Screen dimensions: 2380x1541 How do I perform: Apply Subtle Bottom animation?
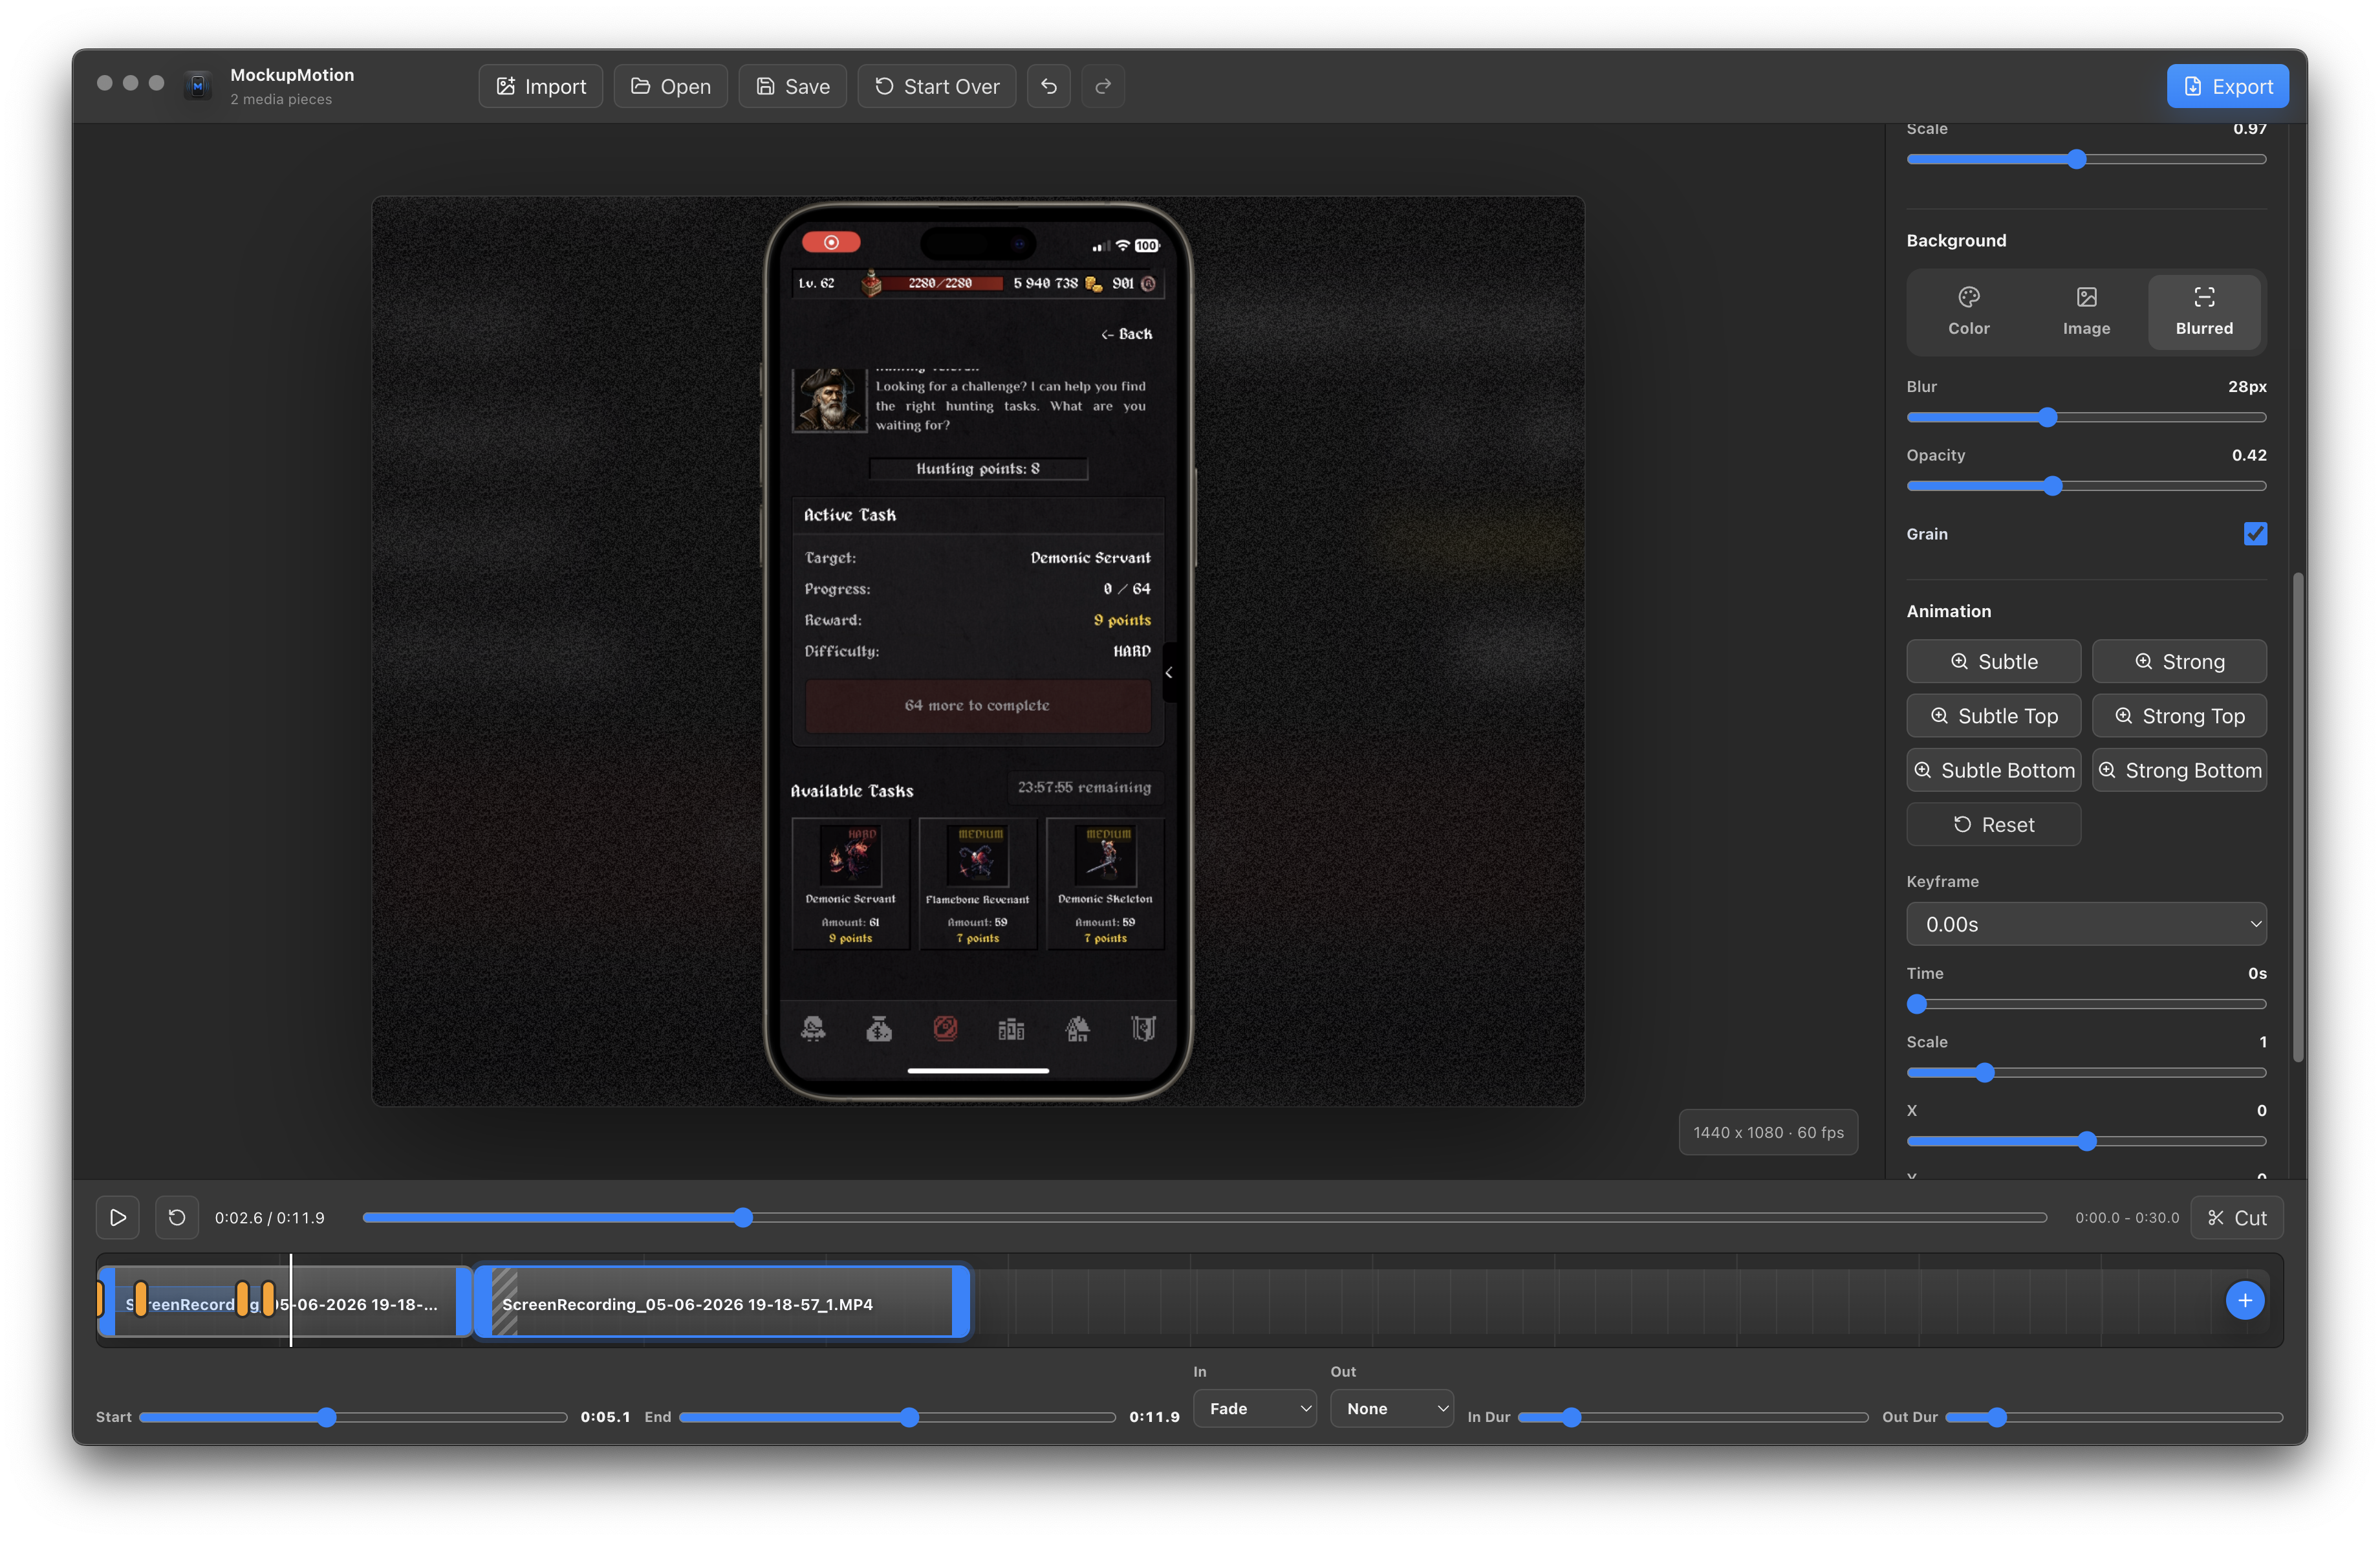(x=1993, y=770)
